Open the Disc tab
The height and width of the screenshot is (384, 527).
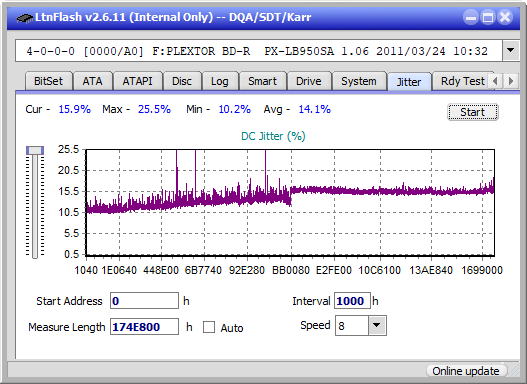pyautogui.click(x=182, y=81)
